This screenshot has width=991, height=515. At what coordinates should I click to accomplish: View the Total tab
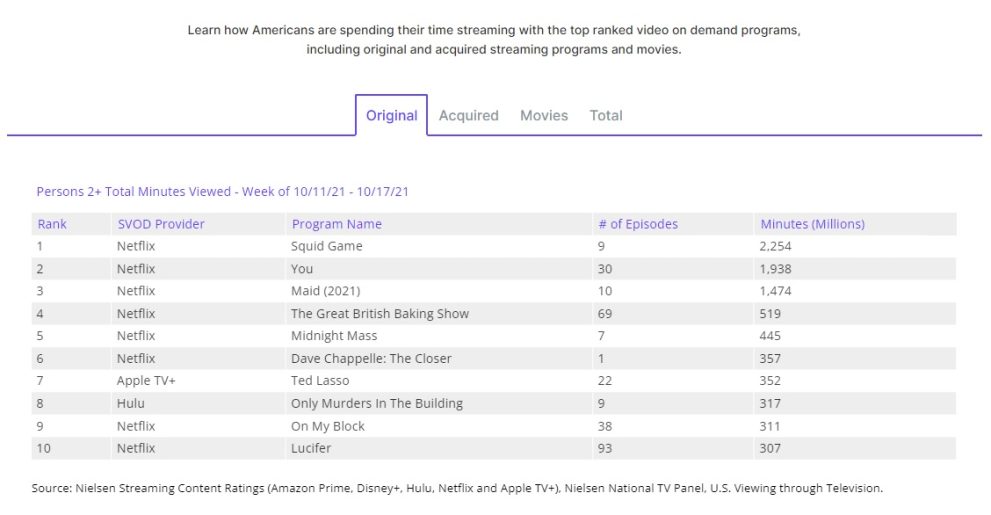point(606,116)
